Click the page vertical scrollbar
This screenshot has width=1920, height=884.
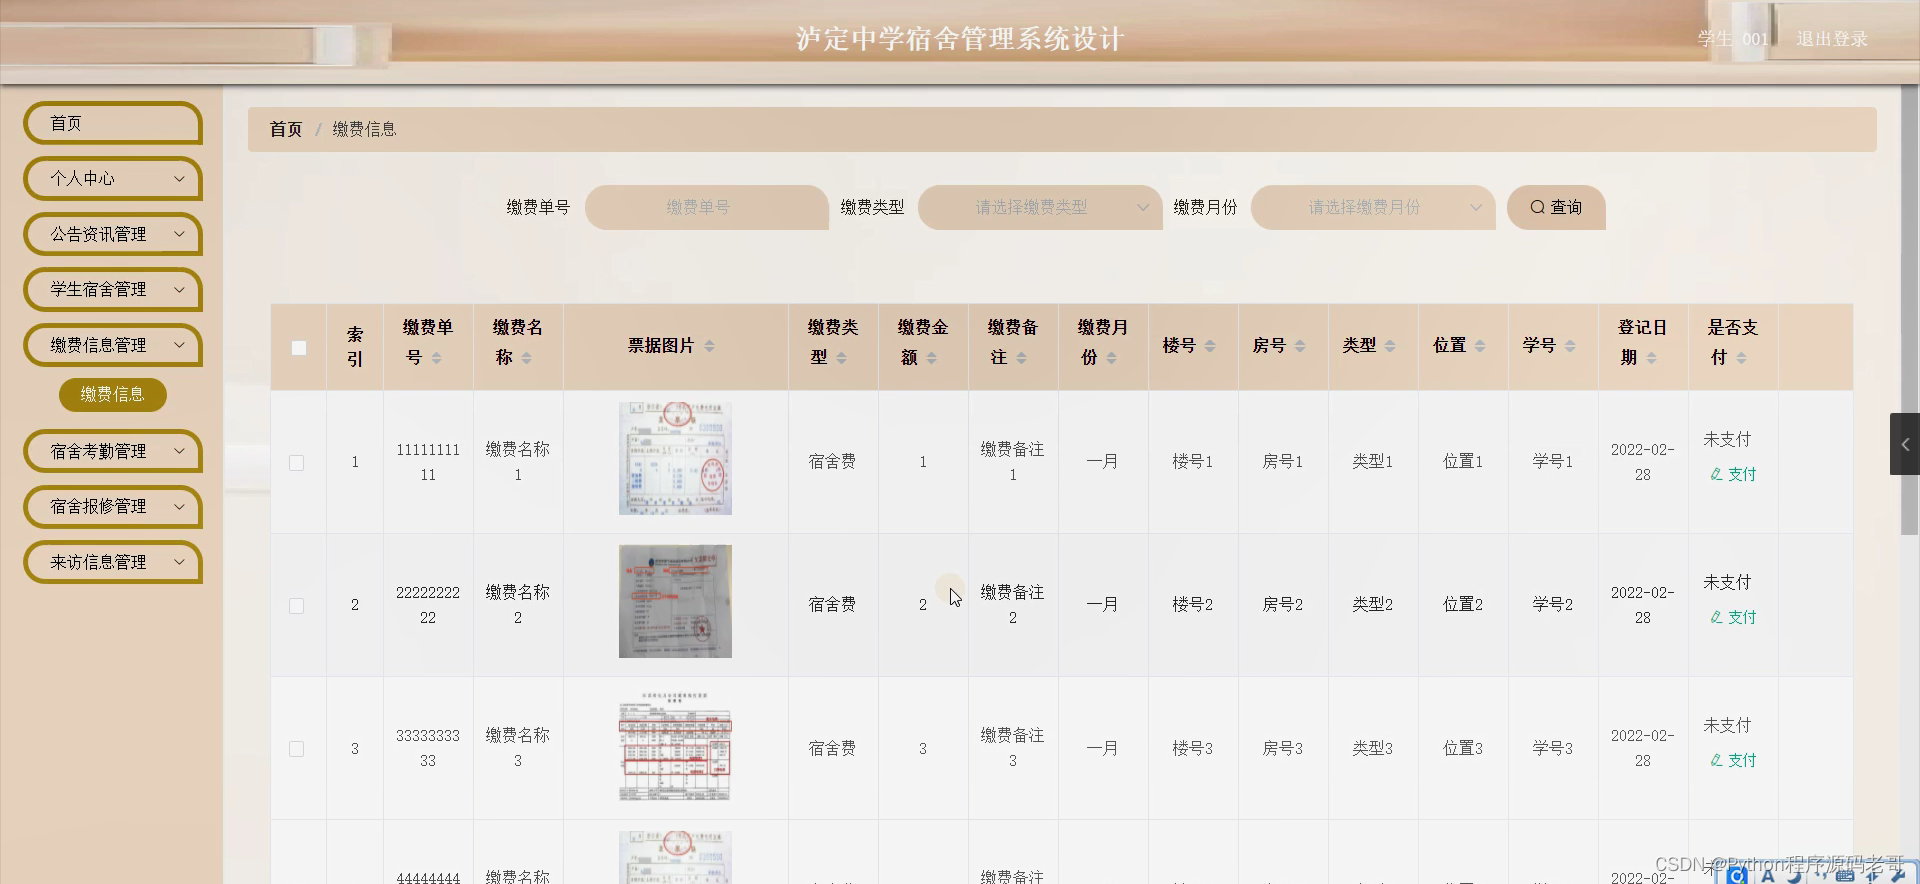click(x=1910, y=310)
